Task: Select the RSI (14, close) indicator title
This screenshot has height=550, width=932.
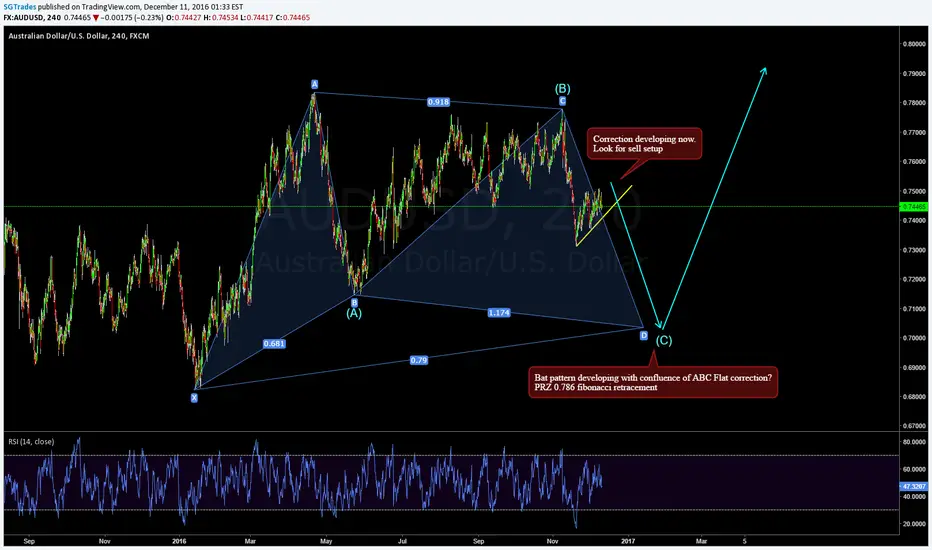Action: point(31,442)
